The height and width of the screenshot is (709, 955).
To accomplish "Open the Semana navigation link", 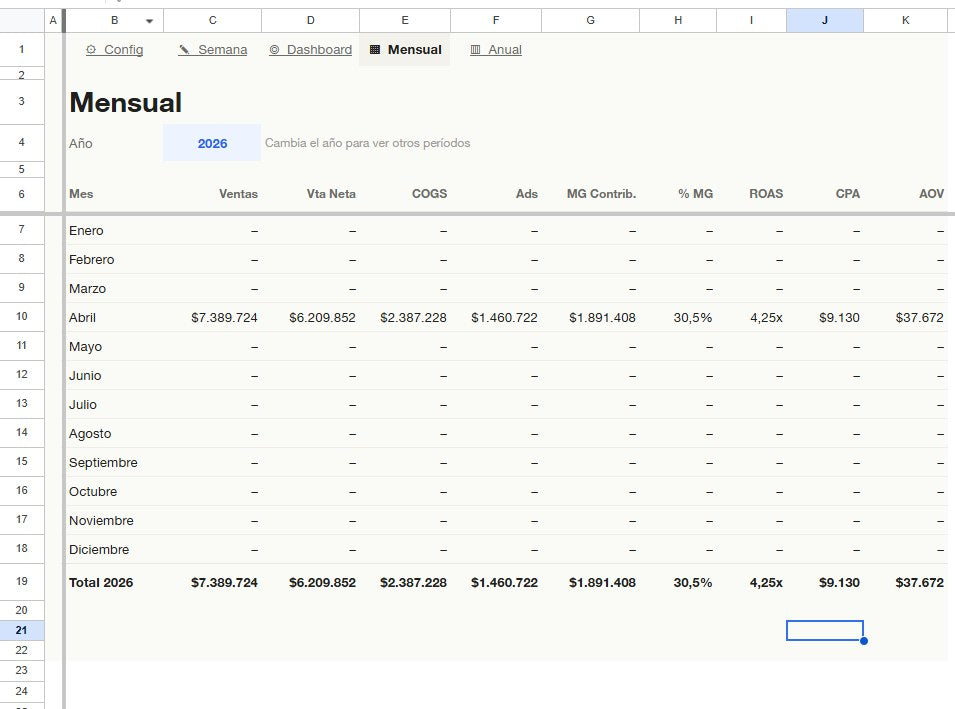I will pyautogui.click(x=213, y=49).
